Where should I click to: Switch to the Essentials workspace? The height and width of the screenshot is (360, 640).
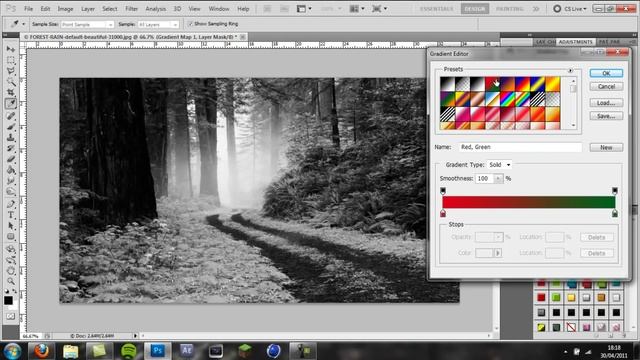437,9
